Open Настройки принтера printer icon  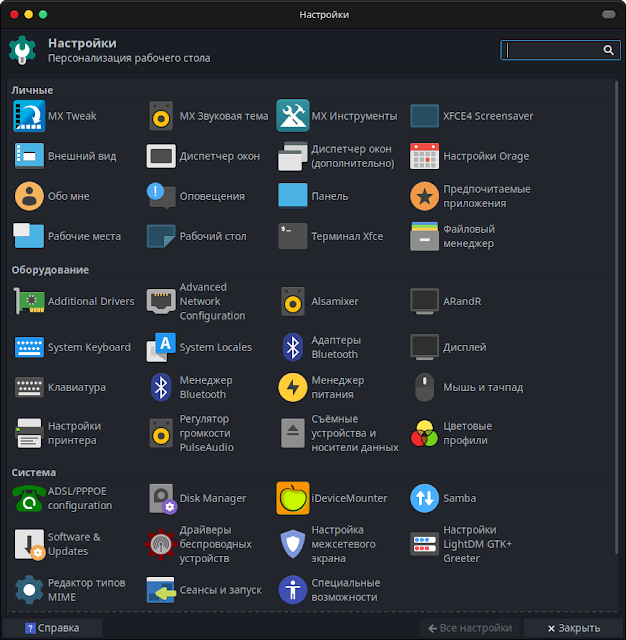(x=29, y=433)
